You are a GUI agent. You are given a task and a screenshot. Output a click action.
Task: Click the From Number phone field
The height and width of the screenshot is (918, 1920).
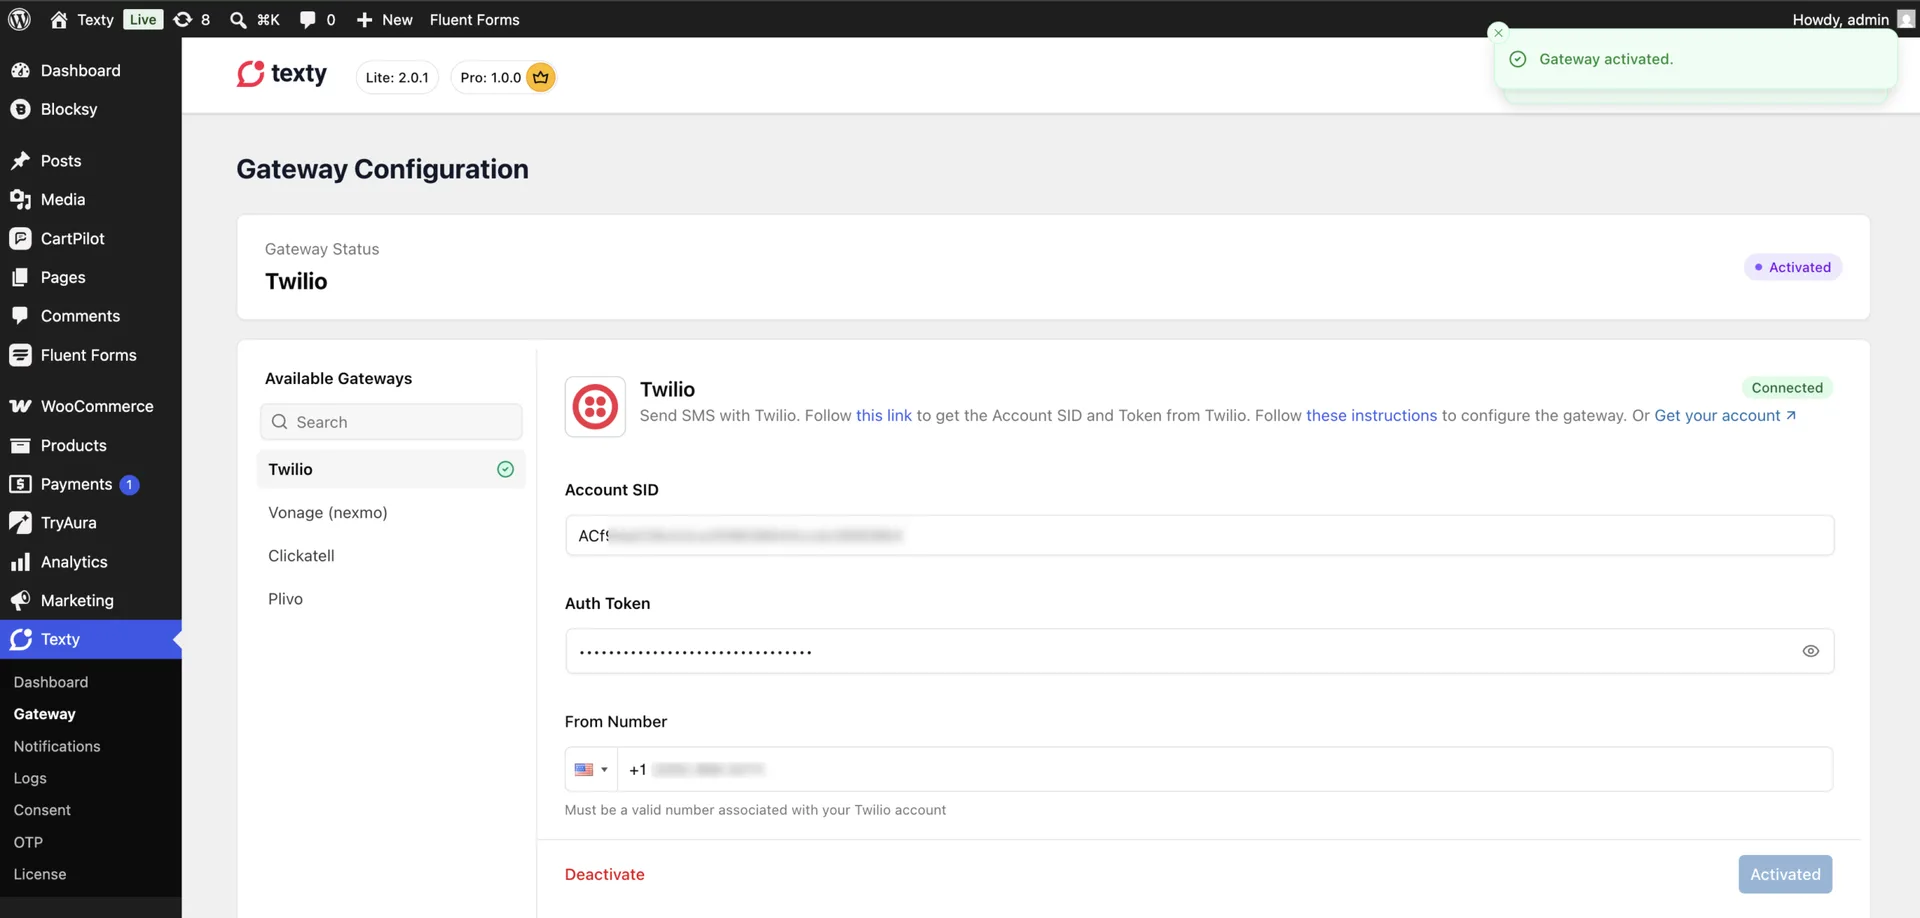[x=1224, y=769]
